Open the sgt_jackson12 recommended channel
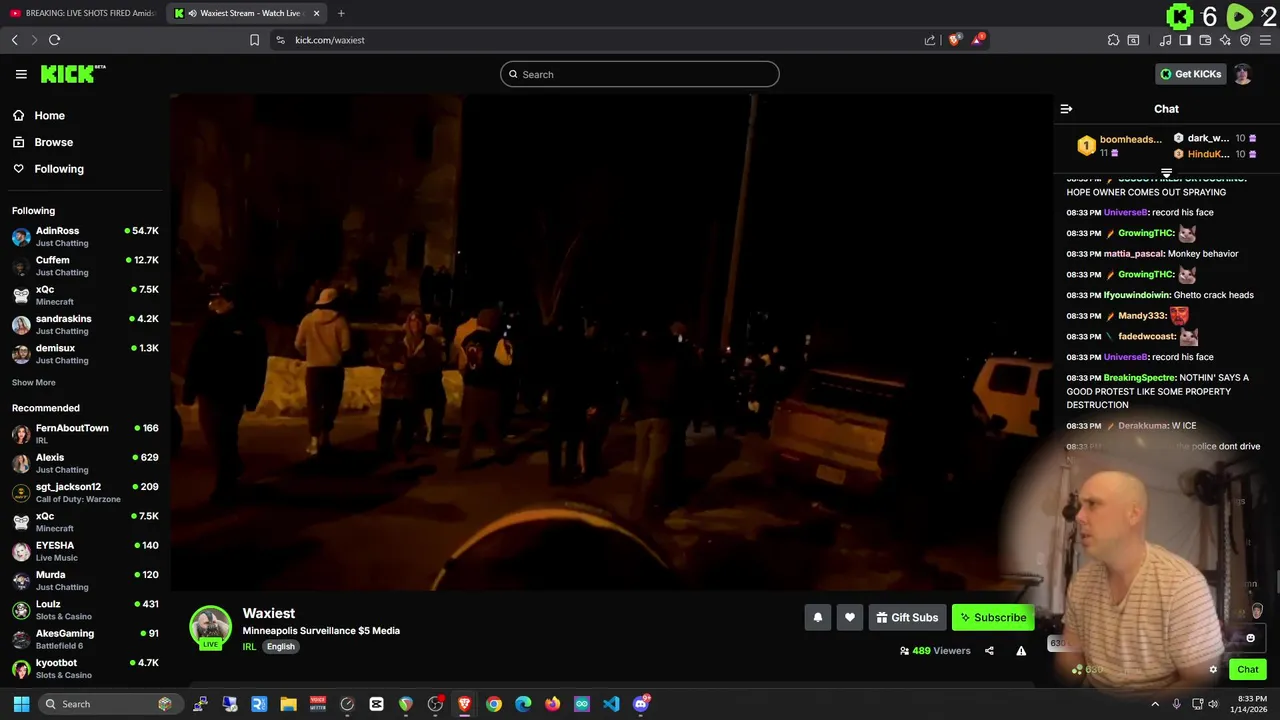 tap(85, 492)
